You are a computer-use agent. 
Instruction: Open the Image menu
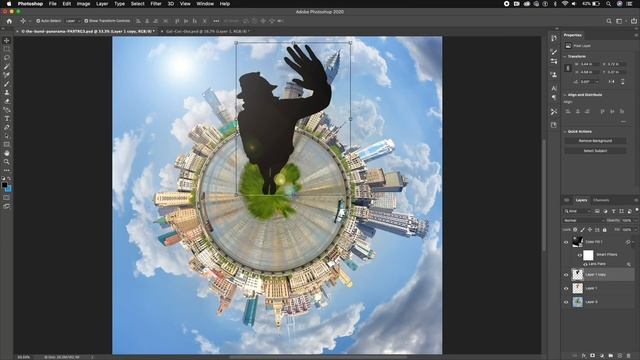click(83, 4)
